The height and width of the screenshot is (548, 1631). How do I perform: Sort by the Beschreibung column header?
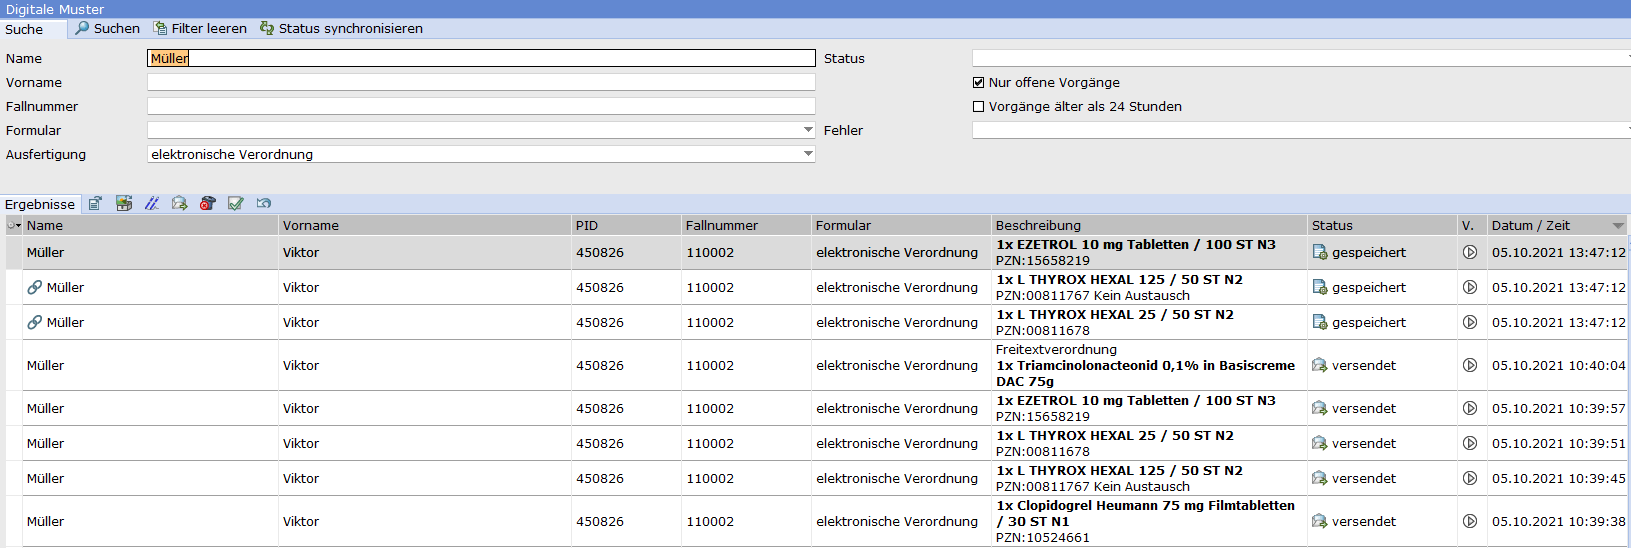coord(1149,225)
